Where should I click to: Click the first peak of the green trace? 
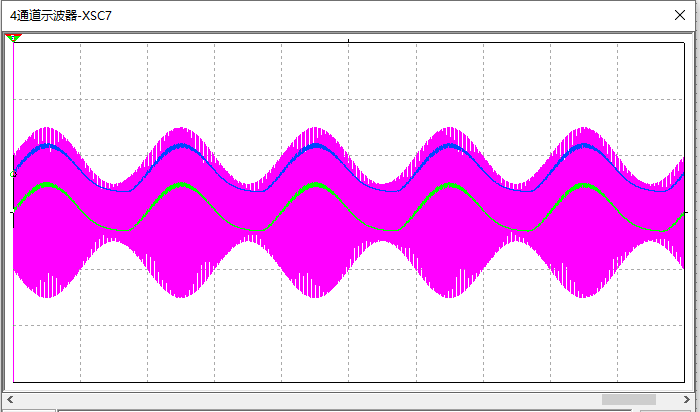(44, 185)
